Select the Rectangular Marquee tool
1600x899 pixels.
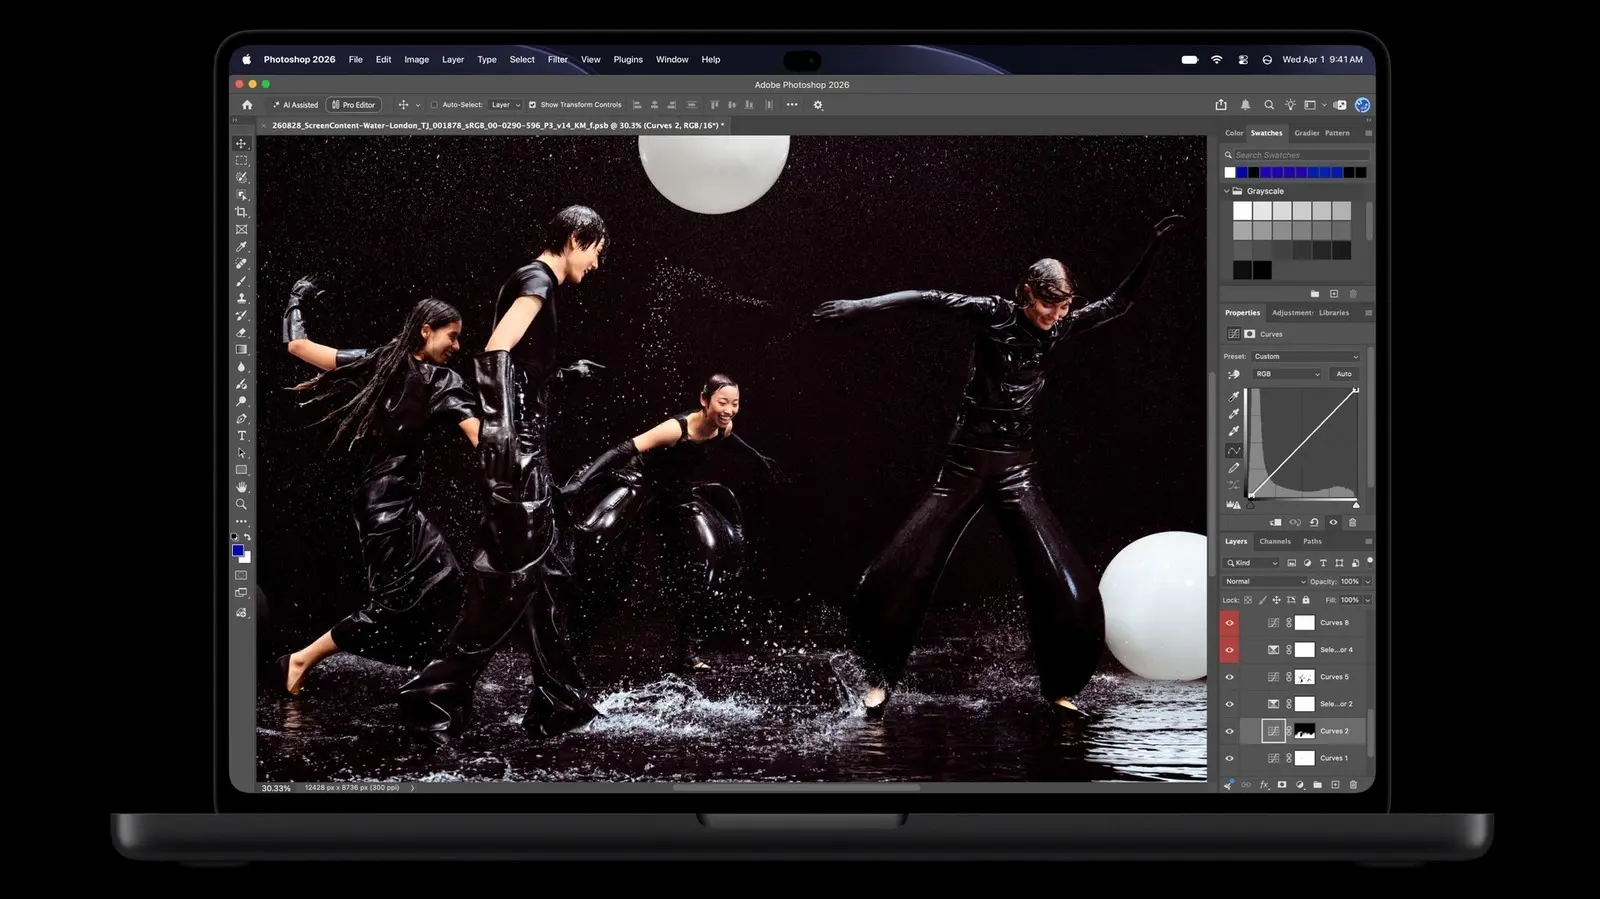[241, 161]
